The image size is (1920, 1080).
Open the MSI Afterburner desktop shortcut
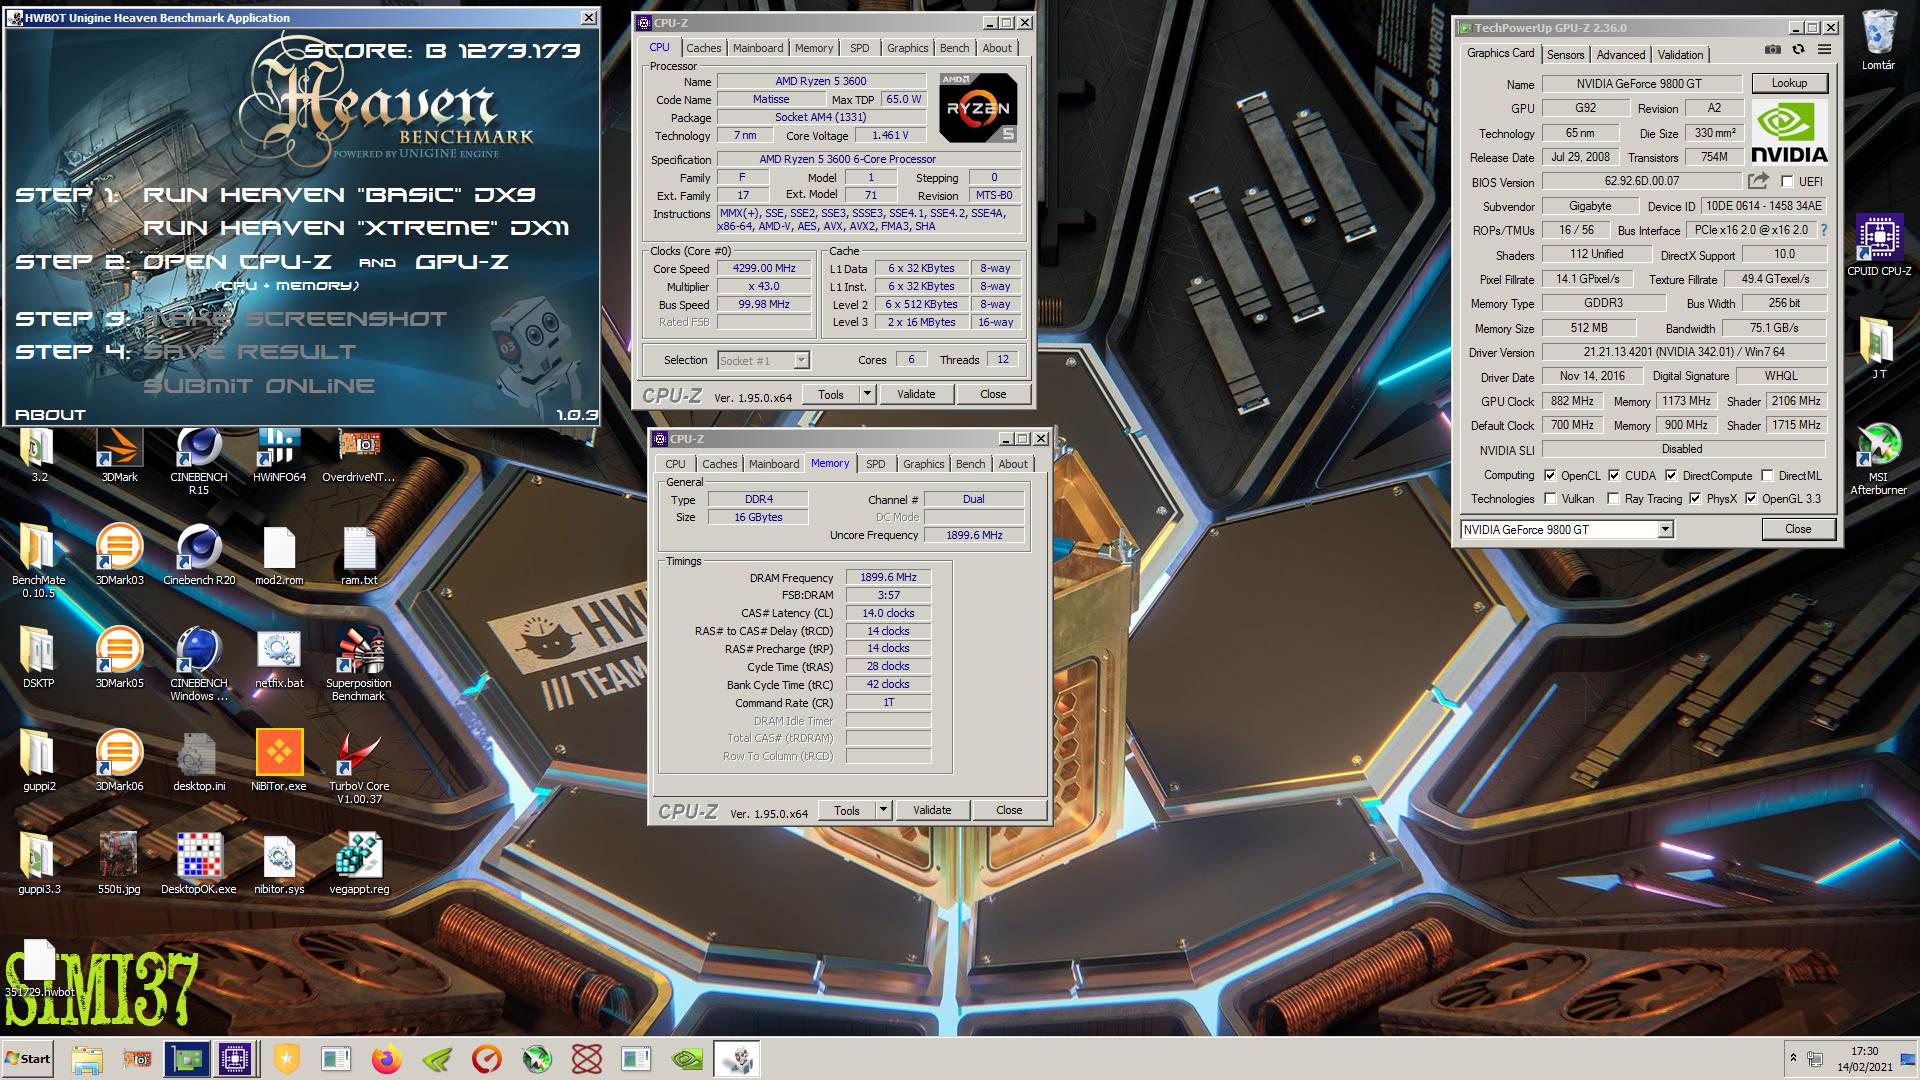1878,459
